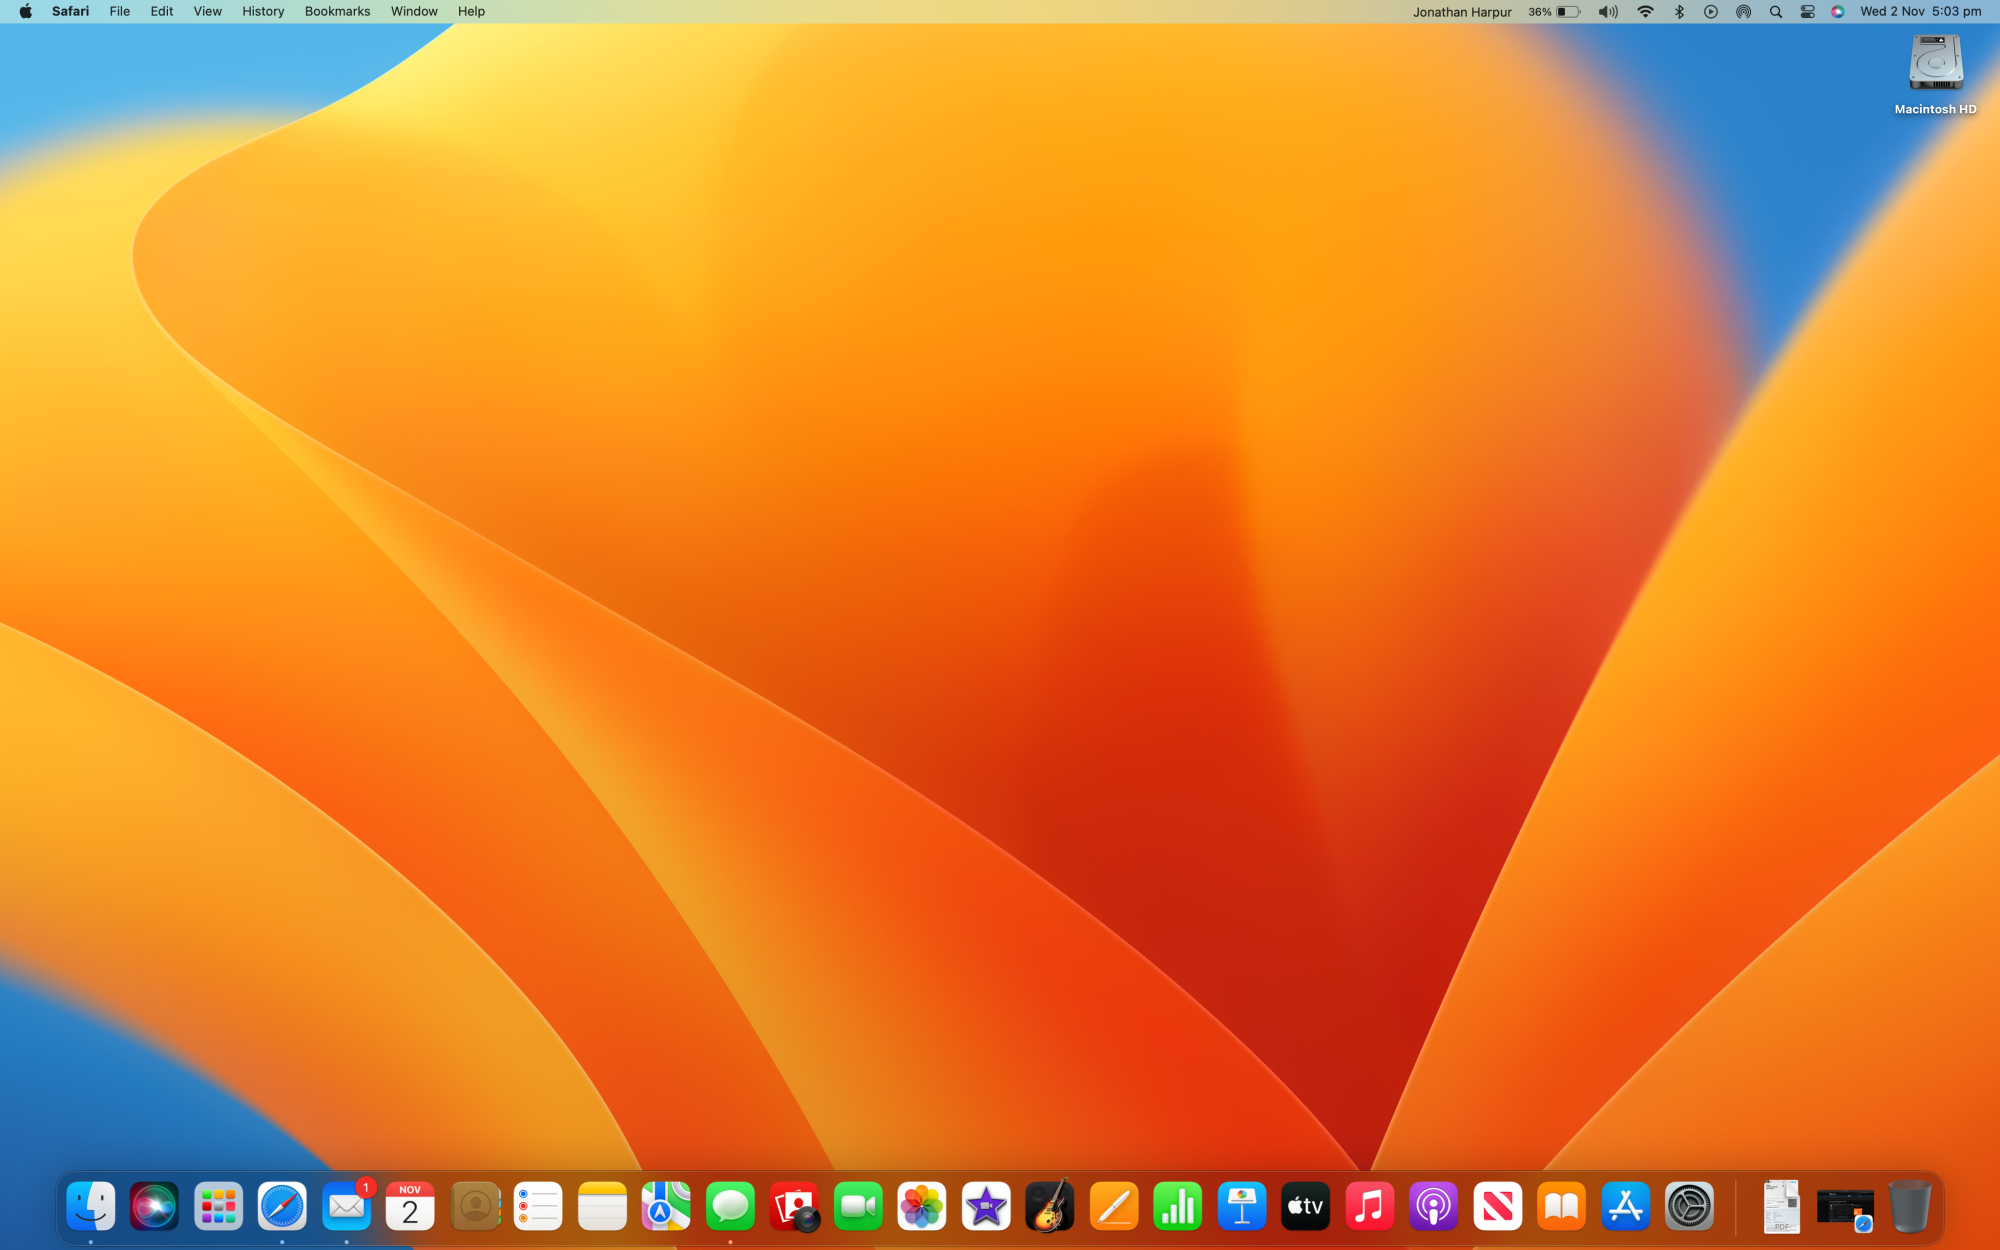Open the Apple menu
Screen dimensions: 2000x1250
[x=25, y=12]
